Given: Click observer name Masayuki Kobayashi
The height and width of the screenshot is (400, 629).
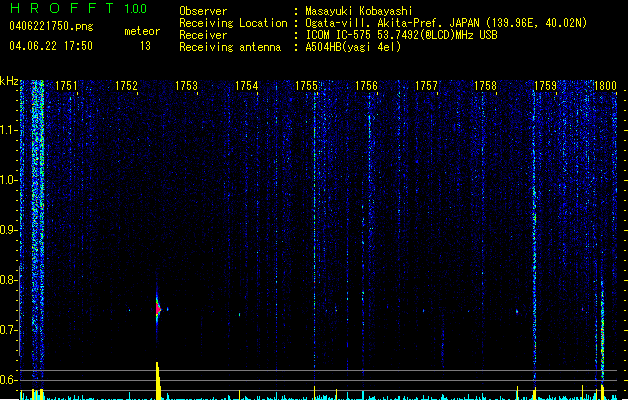Looking at the screenshot, I should point(359,11).
